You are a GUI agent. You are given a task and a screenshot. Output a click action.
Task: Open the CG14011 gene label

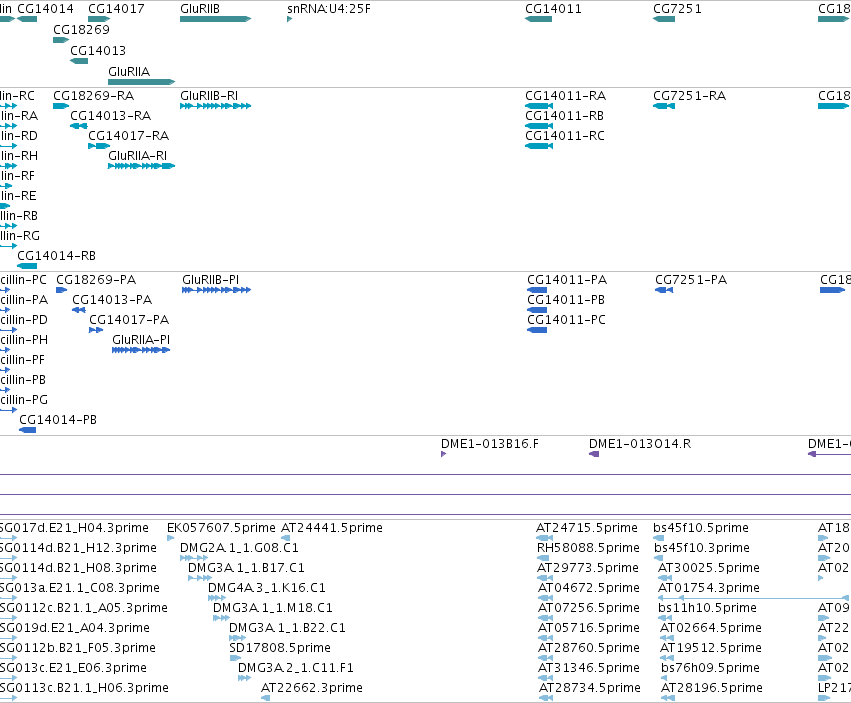[553, 9]
